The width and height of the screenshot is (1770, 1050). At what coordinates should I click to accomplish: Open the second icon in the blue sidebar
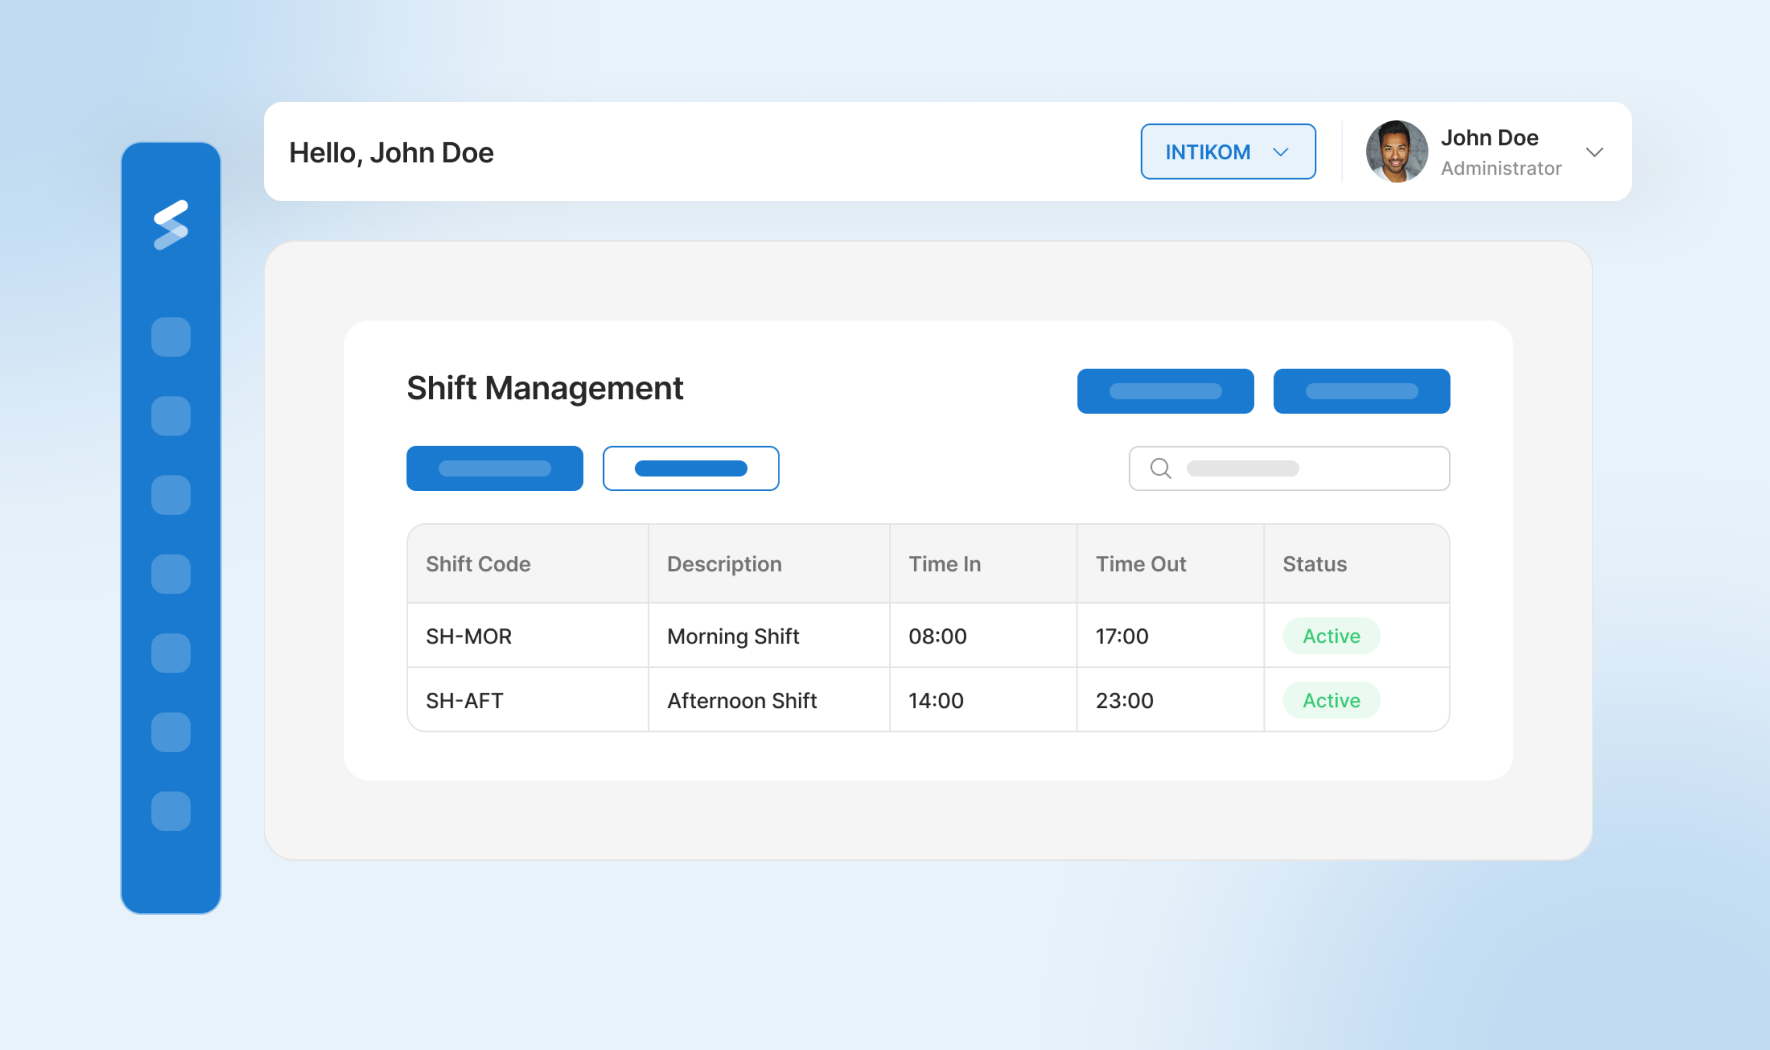pyautogui.click(x=171, y=415)
